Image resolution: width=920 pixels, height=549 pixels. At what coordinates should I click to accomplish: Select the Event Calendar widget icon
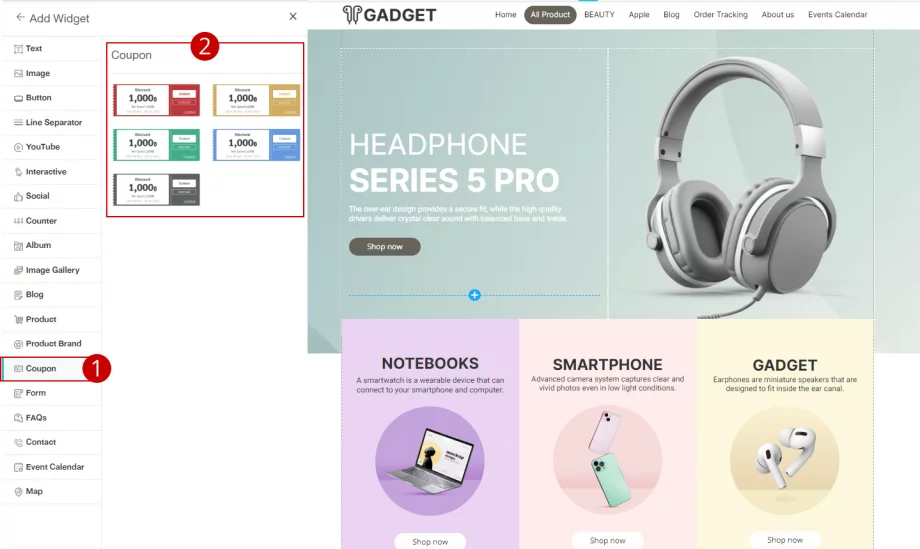[x=18, y=467]
